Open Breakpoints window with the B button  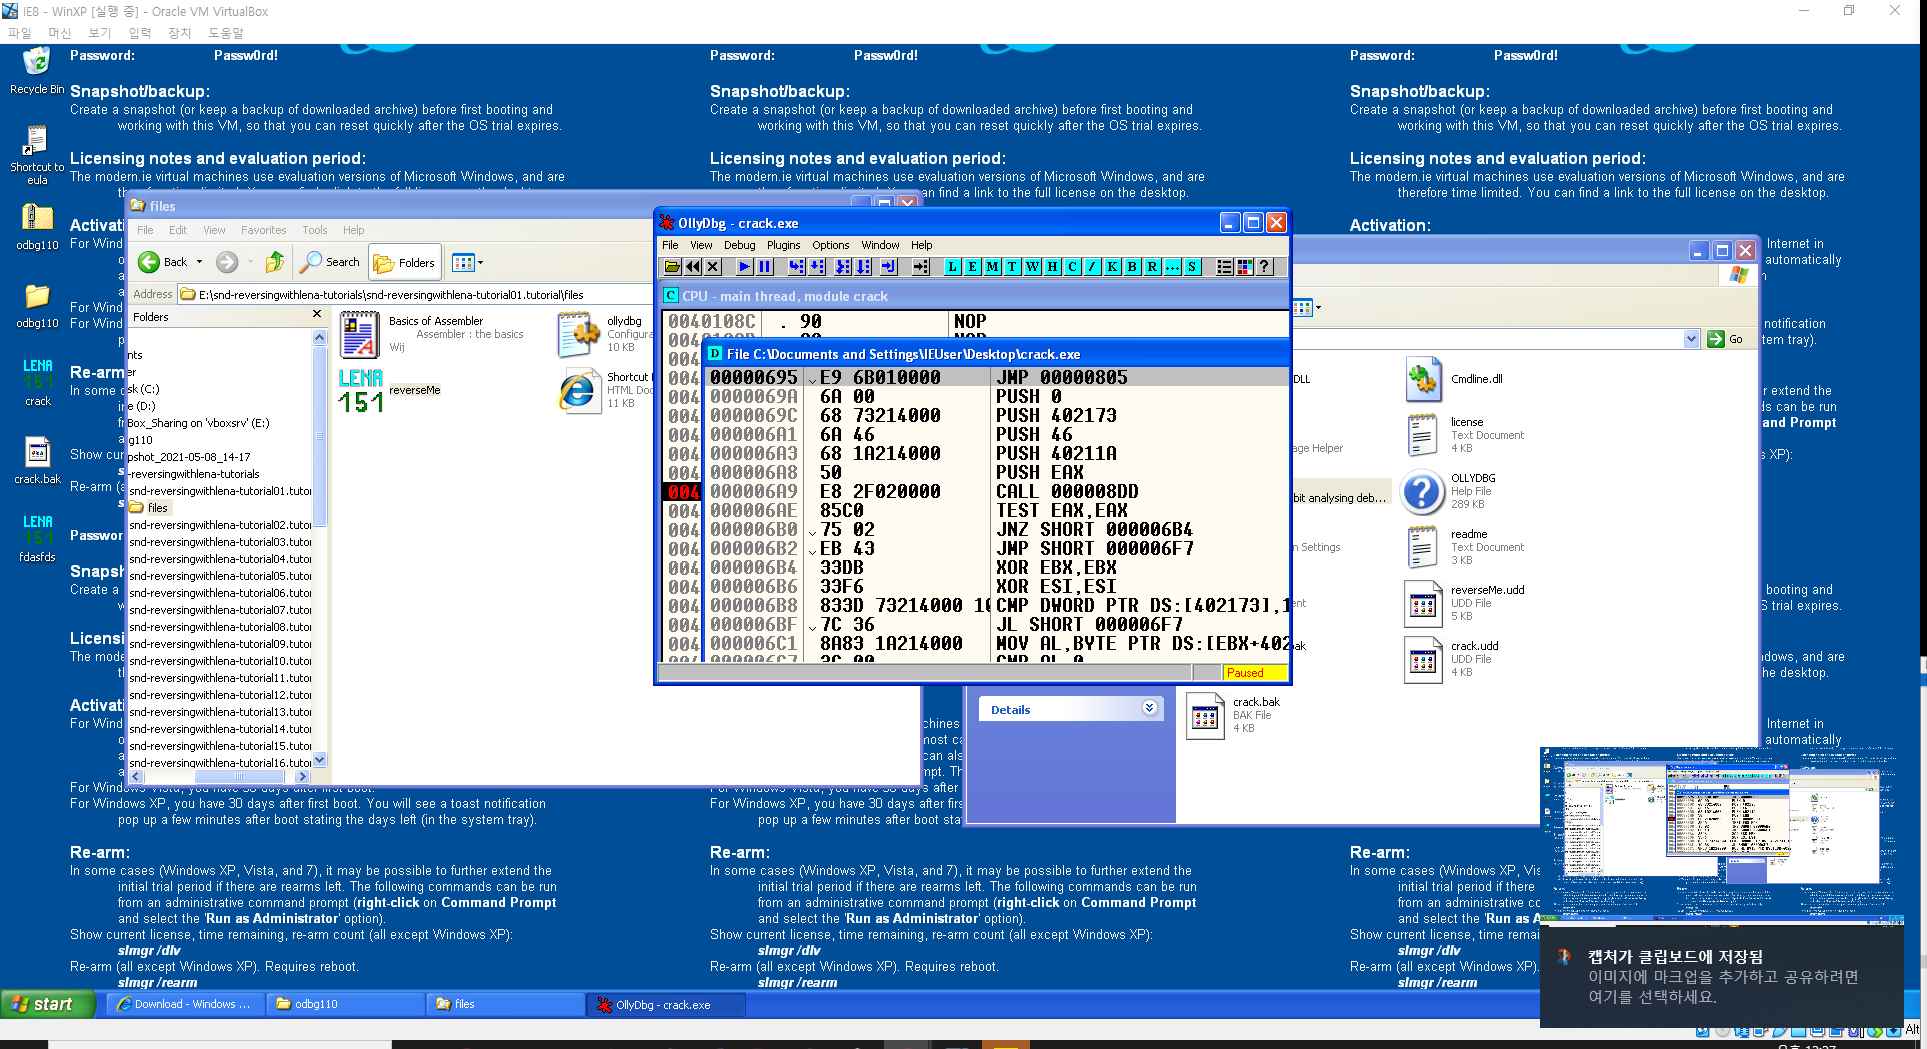(x=1132, y=266)
